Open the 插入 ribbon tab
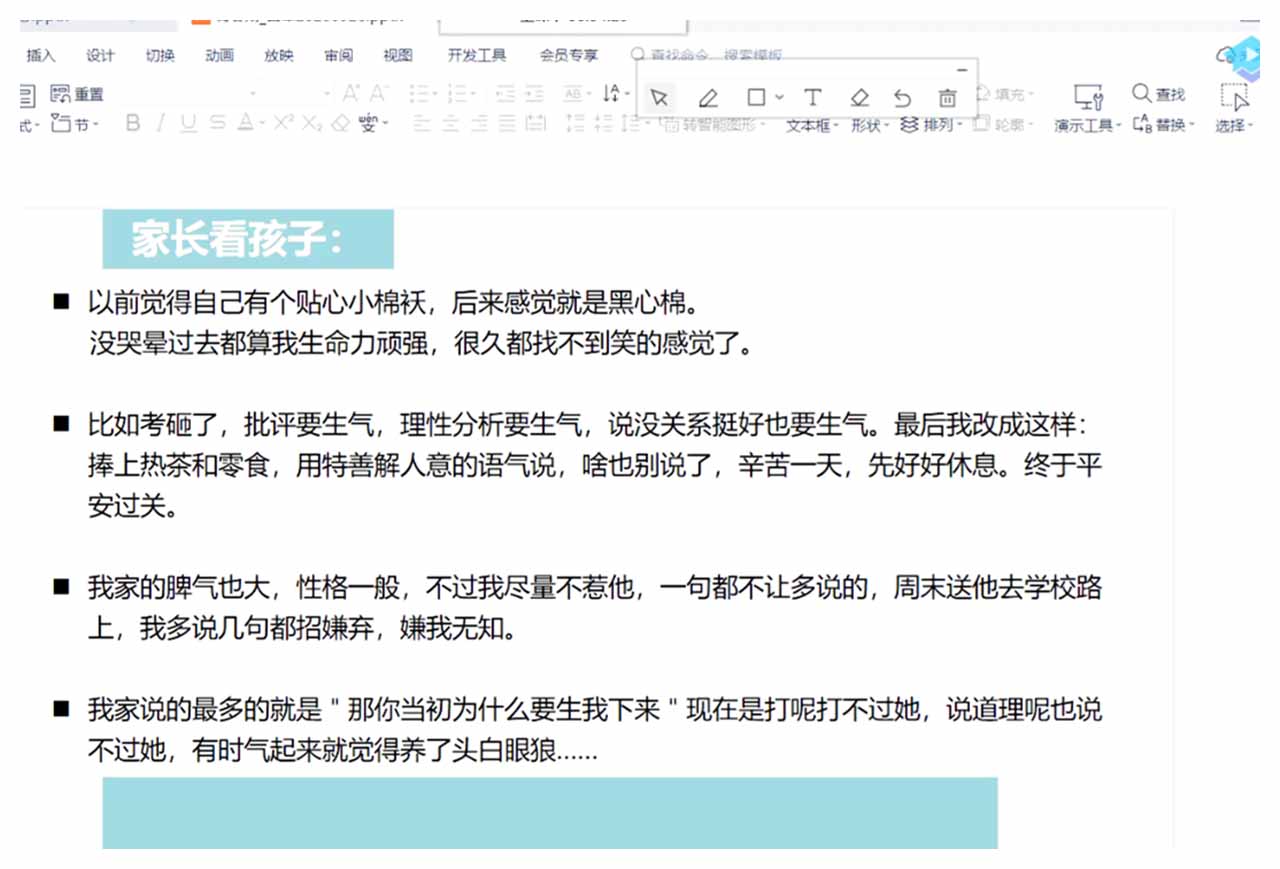Image resolution: width=1280 pixels, height=869 pixels. 41,55
